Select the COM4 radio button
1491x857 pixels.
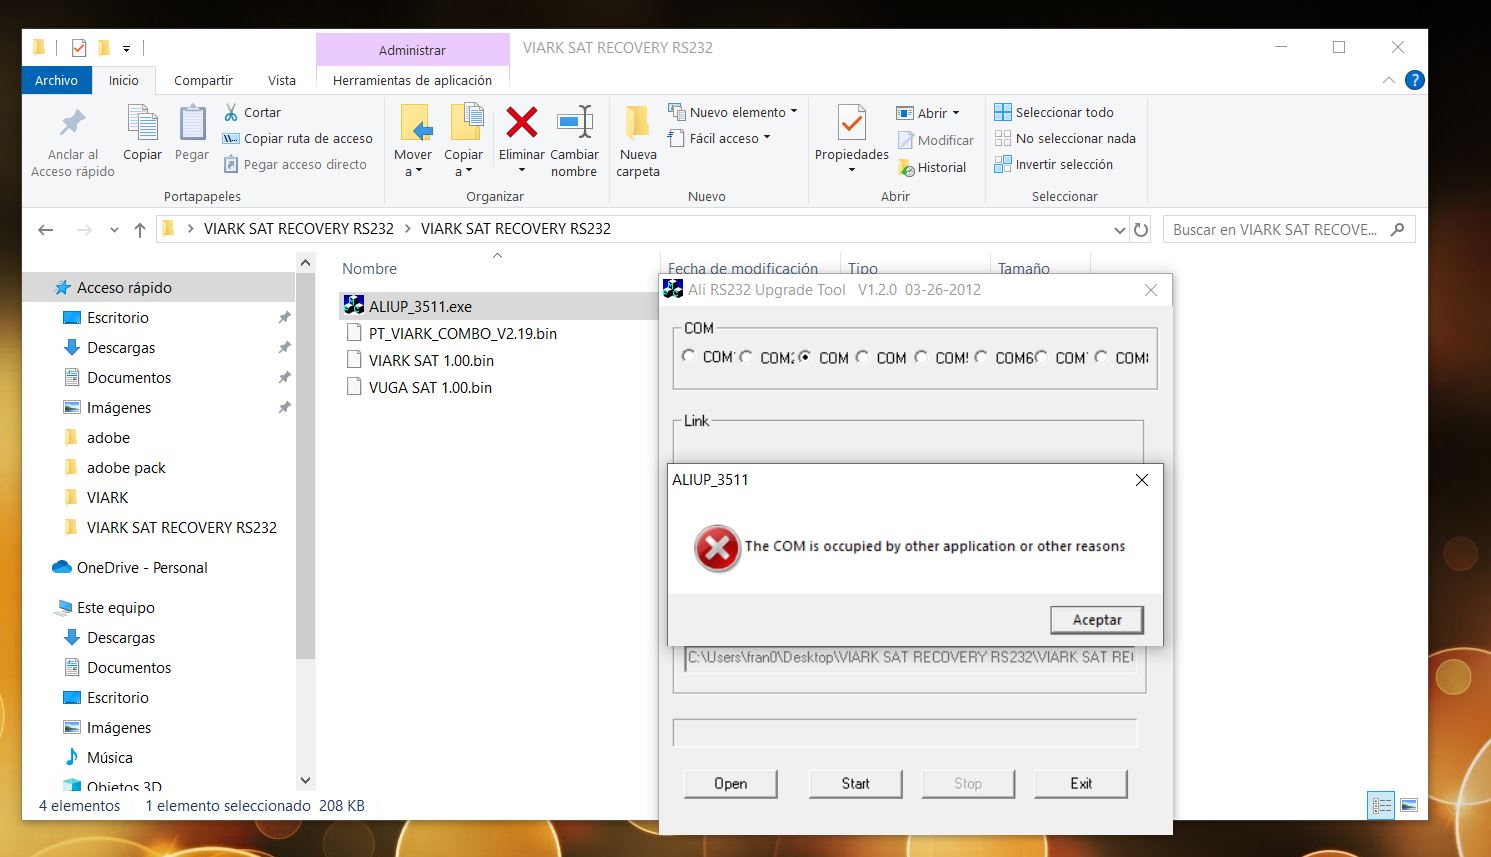tap(863, 356)
